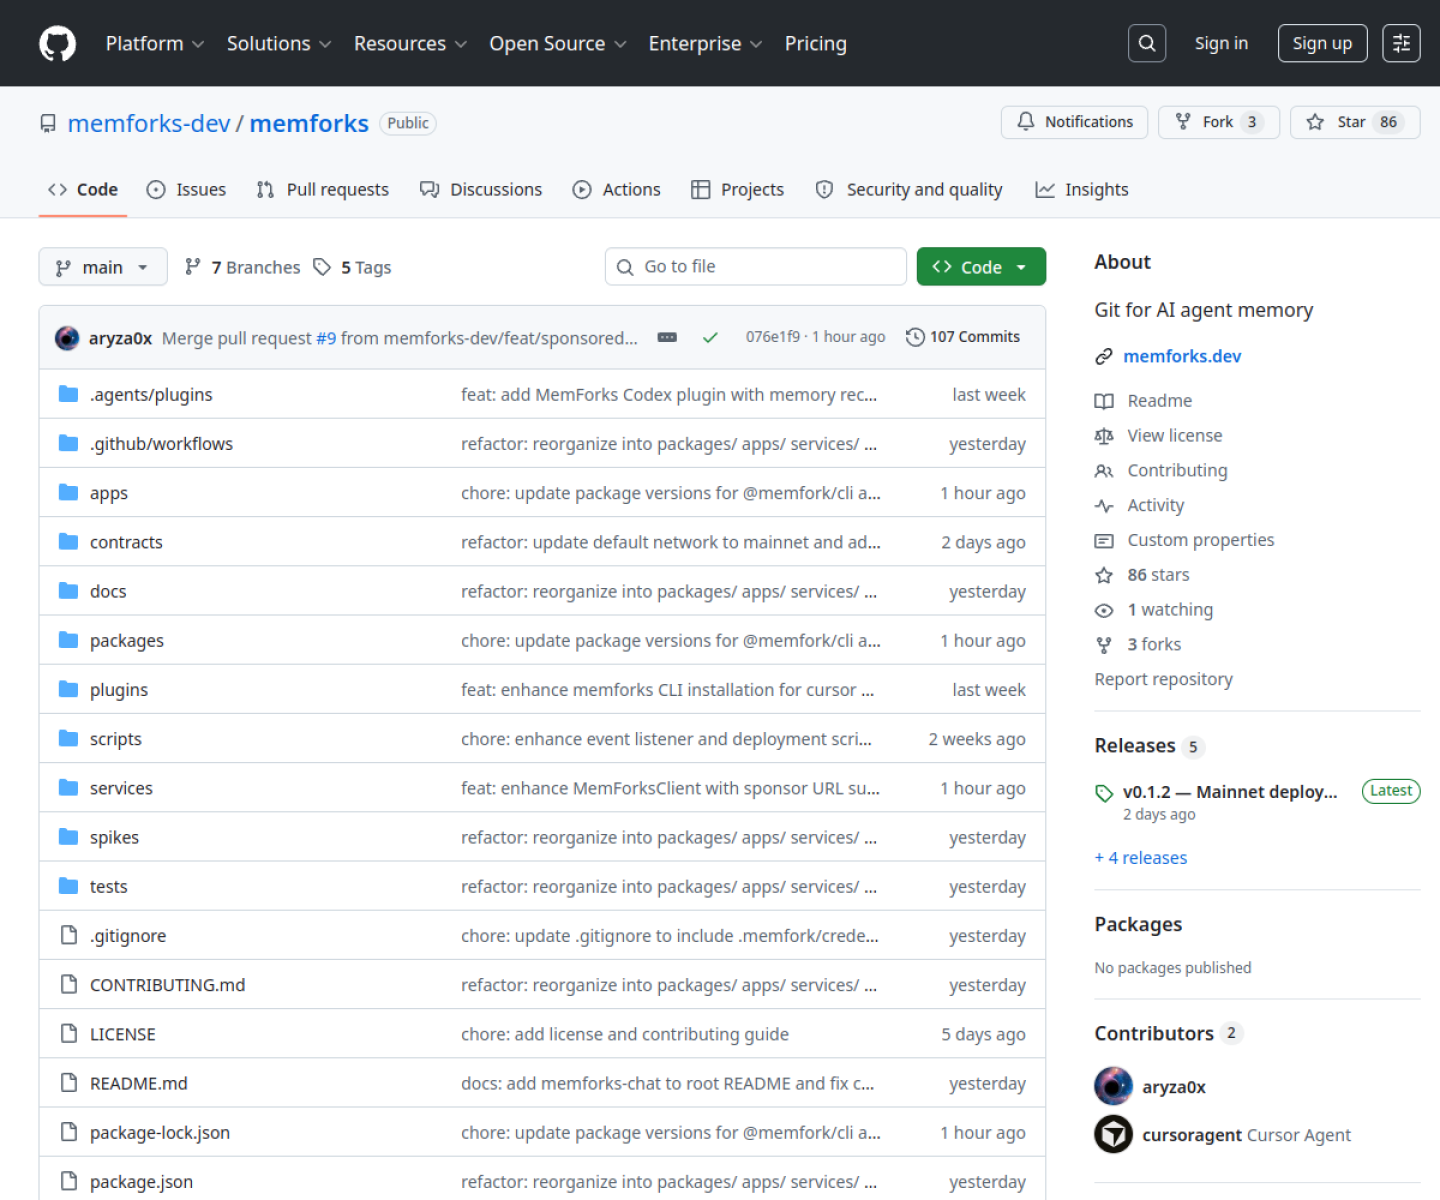Viewport: 1440px width, 1200px height.
Task: Open the package-lock.json file
Action: (160, 1132)
